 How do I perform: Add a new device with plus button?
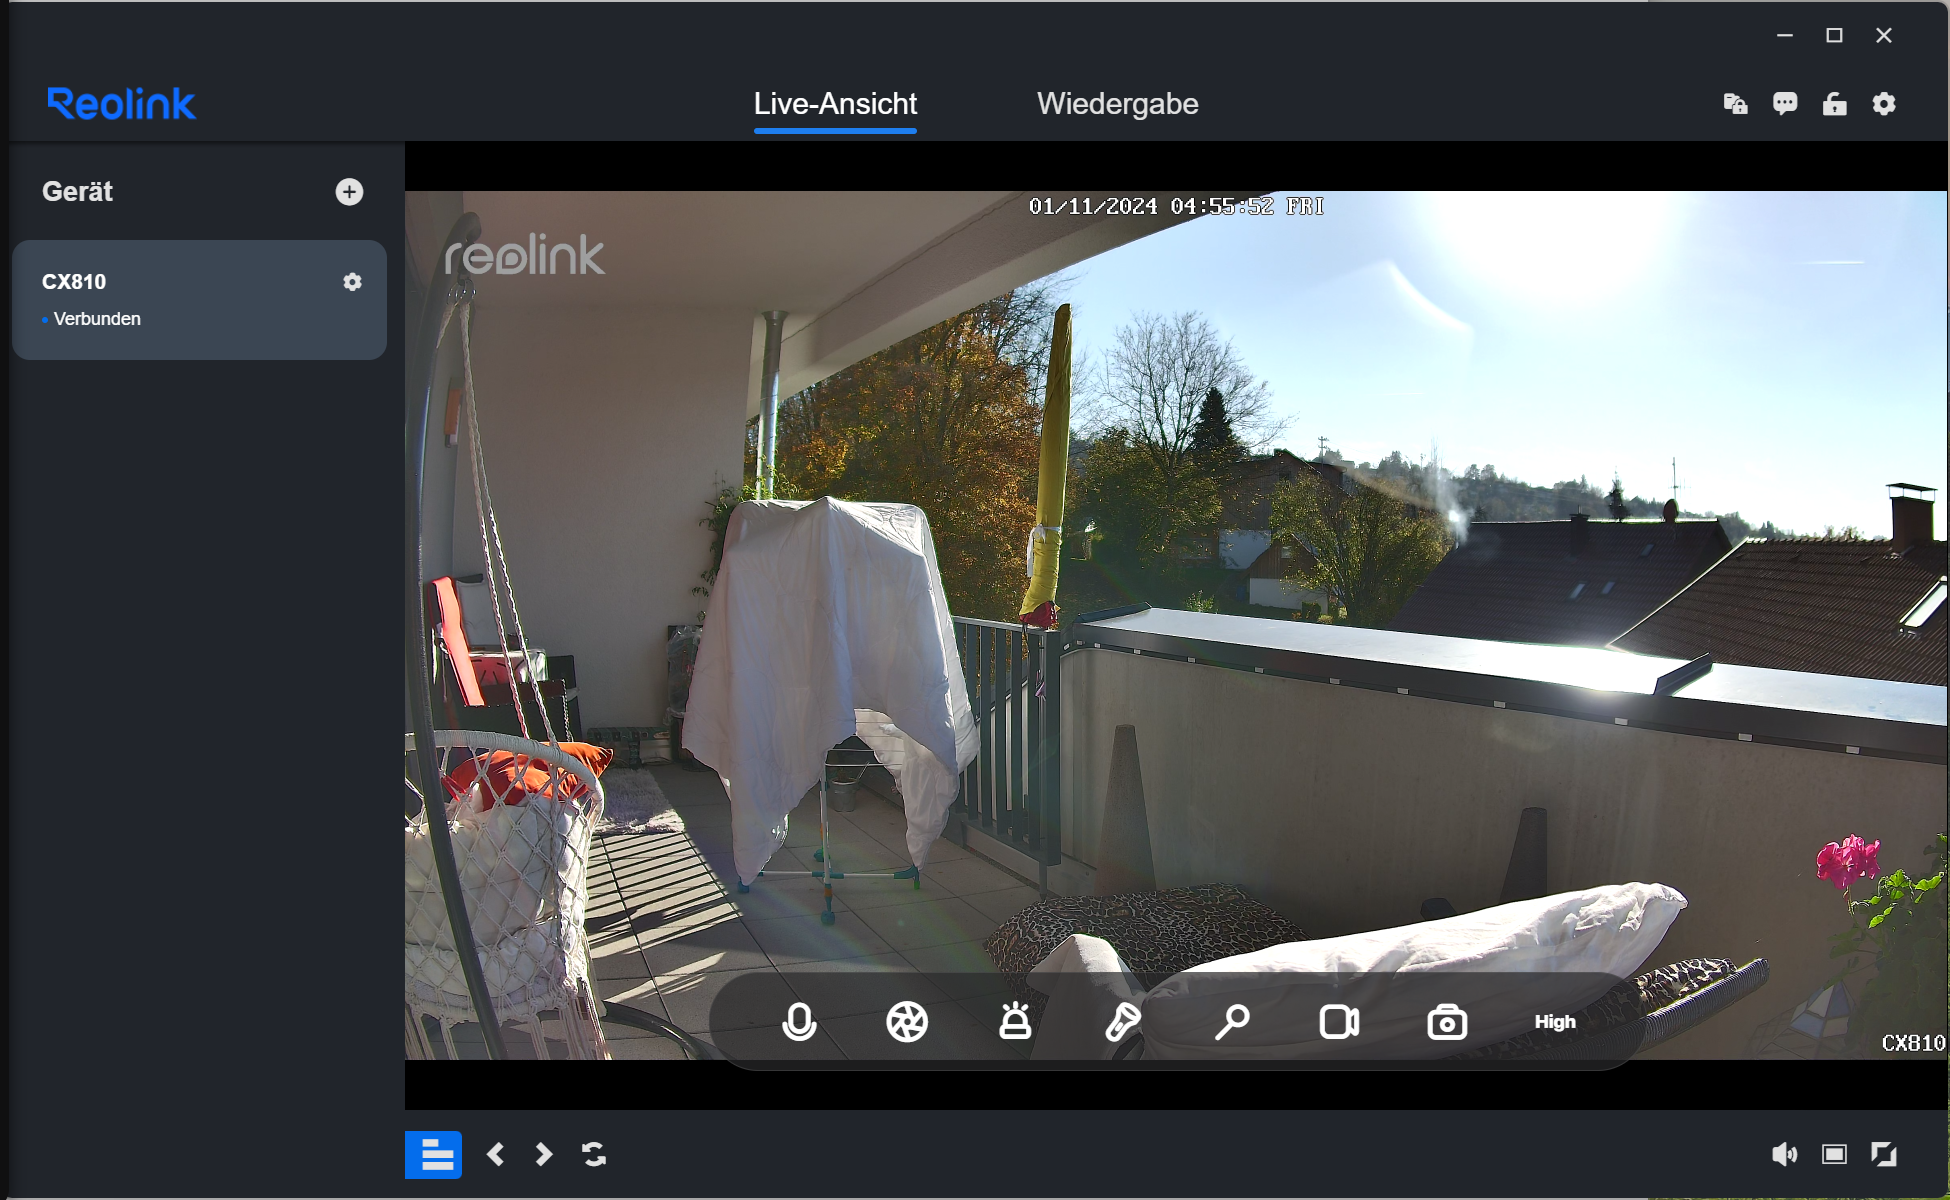(x=349, y=192)
